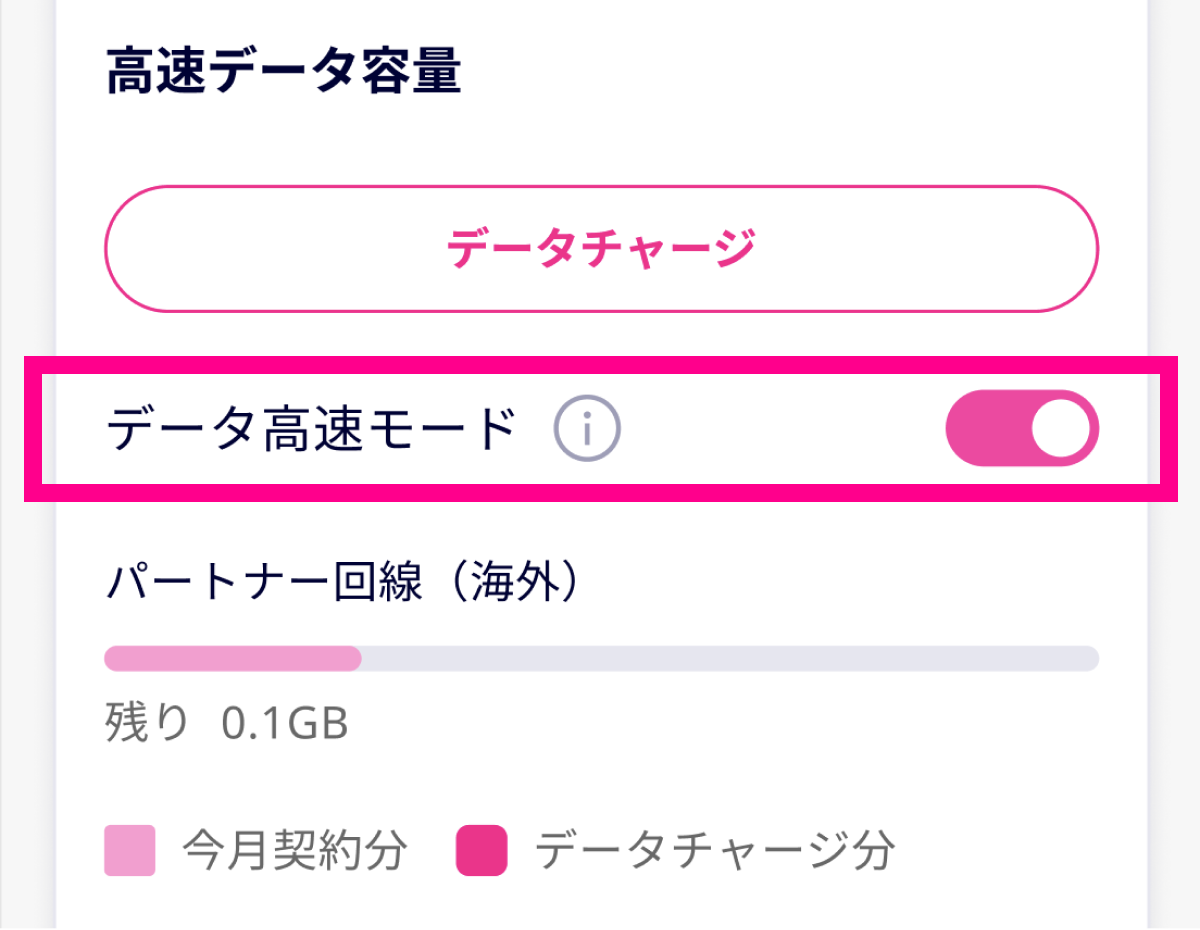Click the light pink 今月契約分 swatch
1200x930 pixels.
click(x=130, y=851)
